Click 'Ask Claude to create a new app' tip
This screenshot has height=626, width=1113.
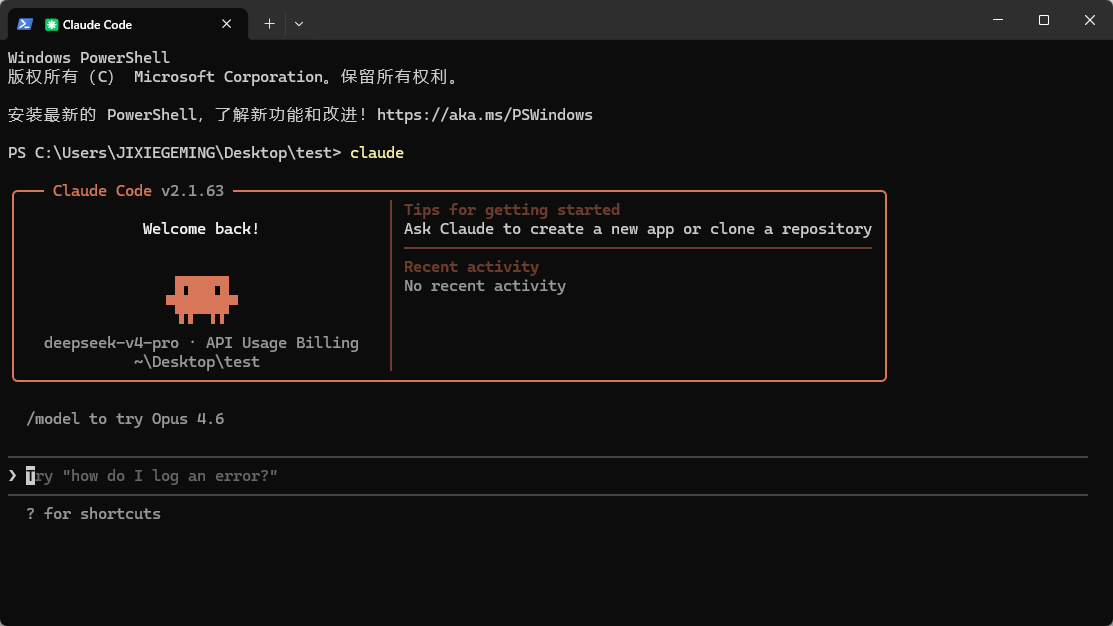tap(637, 229)
